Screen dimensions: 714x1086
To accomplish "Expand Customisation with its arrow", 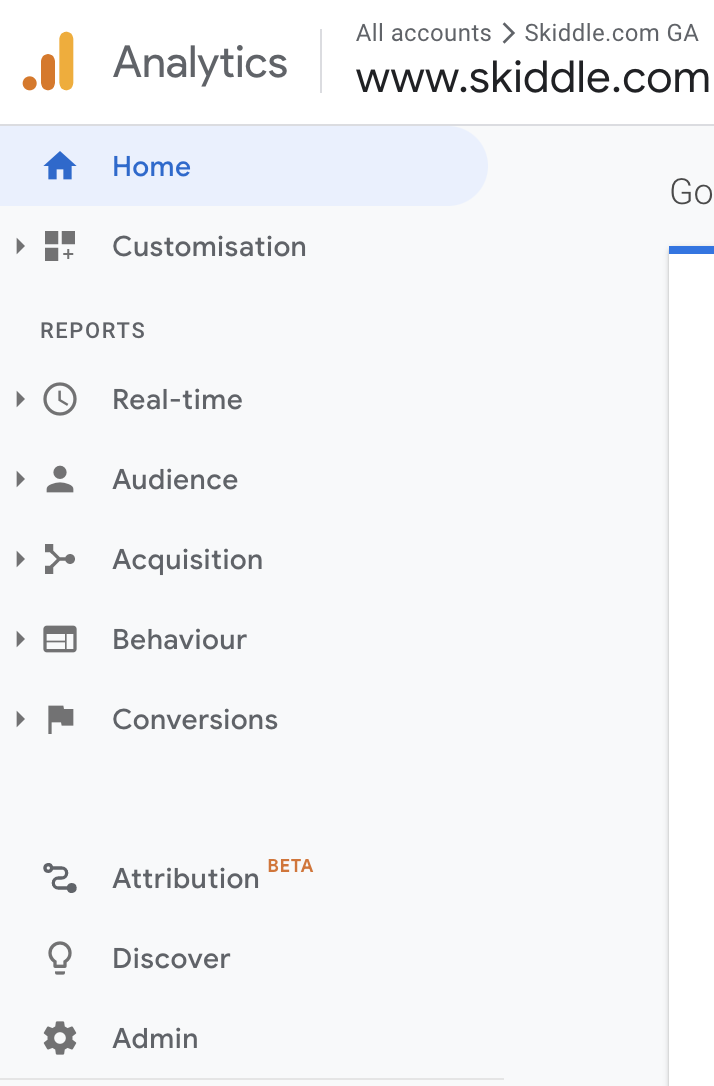I will [20, 246].
